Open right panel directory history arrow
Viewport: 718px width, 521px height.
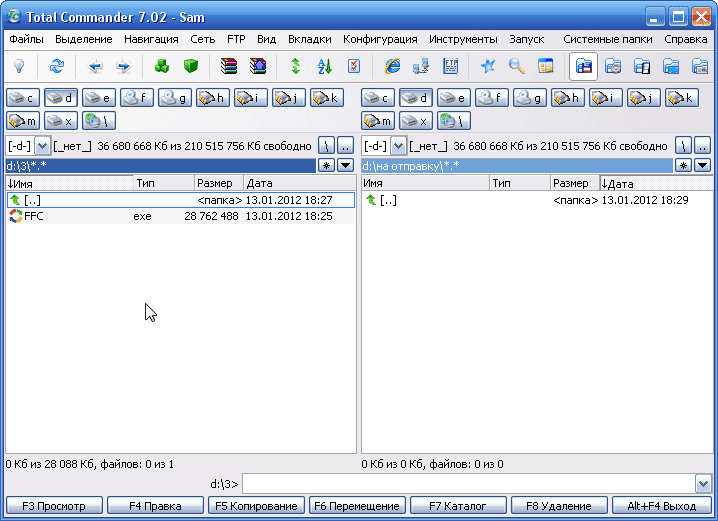pyautogui.click(x=702, y=165)
